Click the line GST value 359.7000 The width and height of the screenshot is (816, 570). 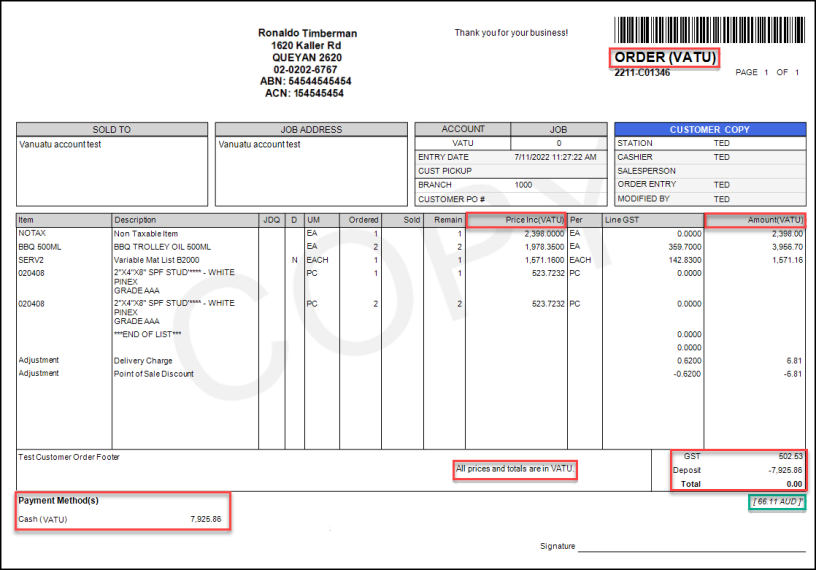[x=685, y=247]
